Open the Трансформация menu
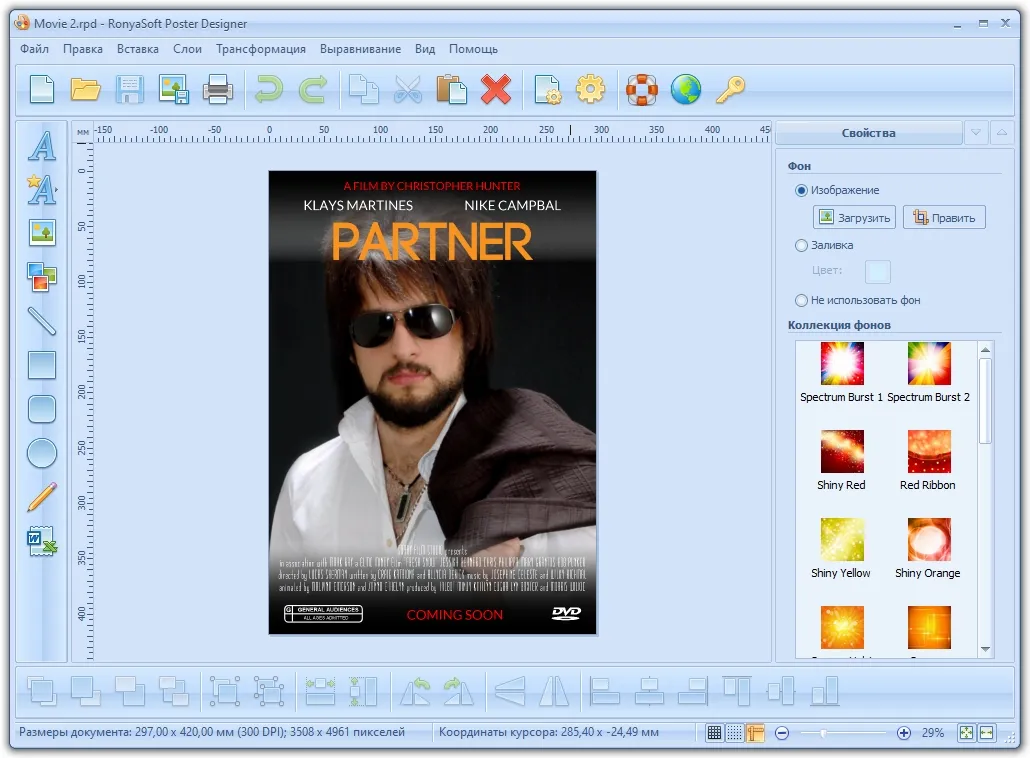Image resolution: width=1030 pixels, height=758 pixels. point(261,49)
